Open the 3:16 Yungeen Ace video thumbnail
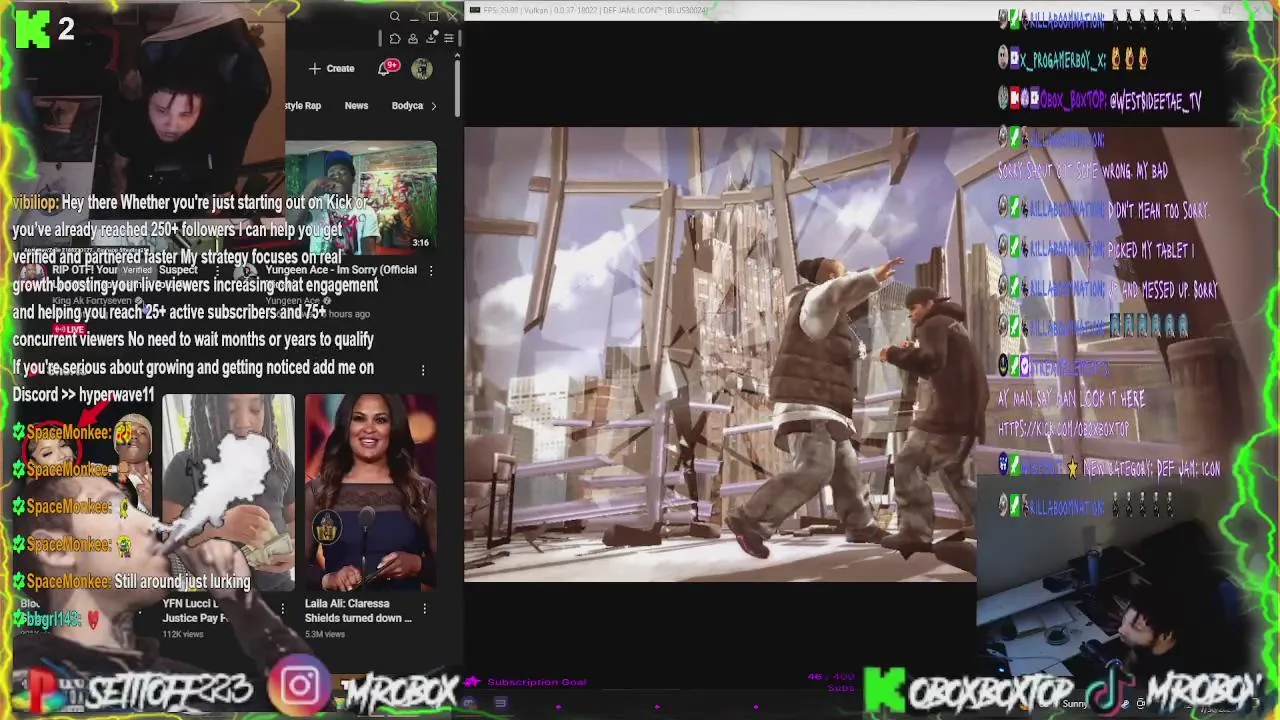The height and width of the screenshot is (720, 1280). coord(361,197)
